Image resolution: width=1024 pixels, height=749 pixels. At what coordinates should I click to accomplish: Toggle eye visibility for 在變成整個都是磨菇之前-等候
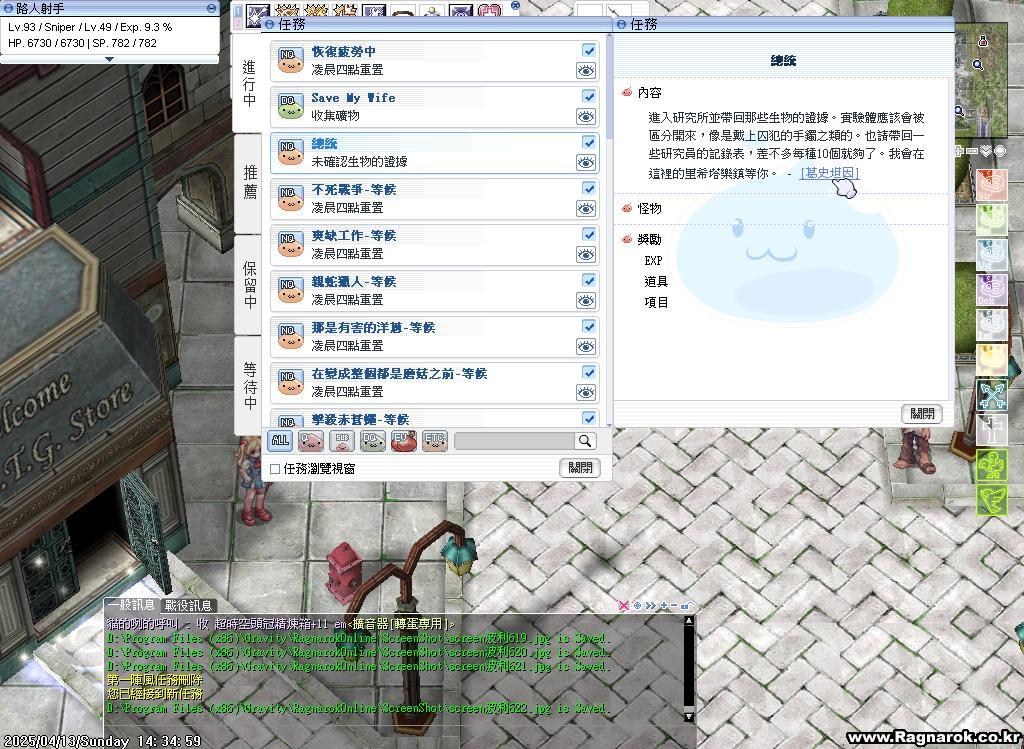pyautogui.click(x=586, y=392)
